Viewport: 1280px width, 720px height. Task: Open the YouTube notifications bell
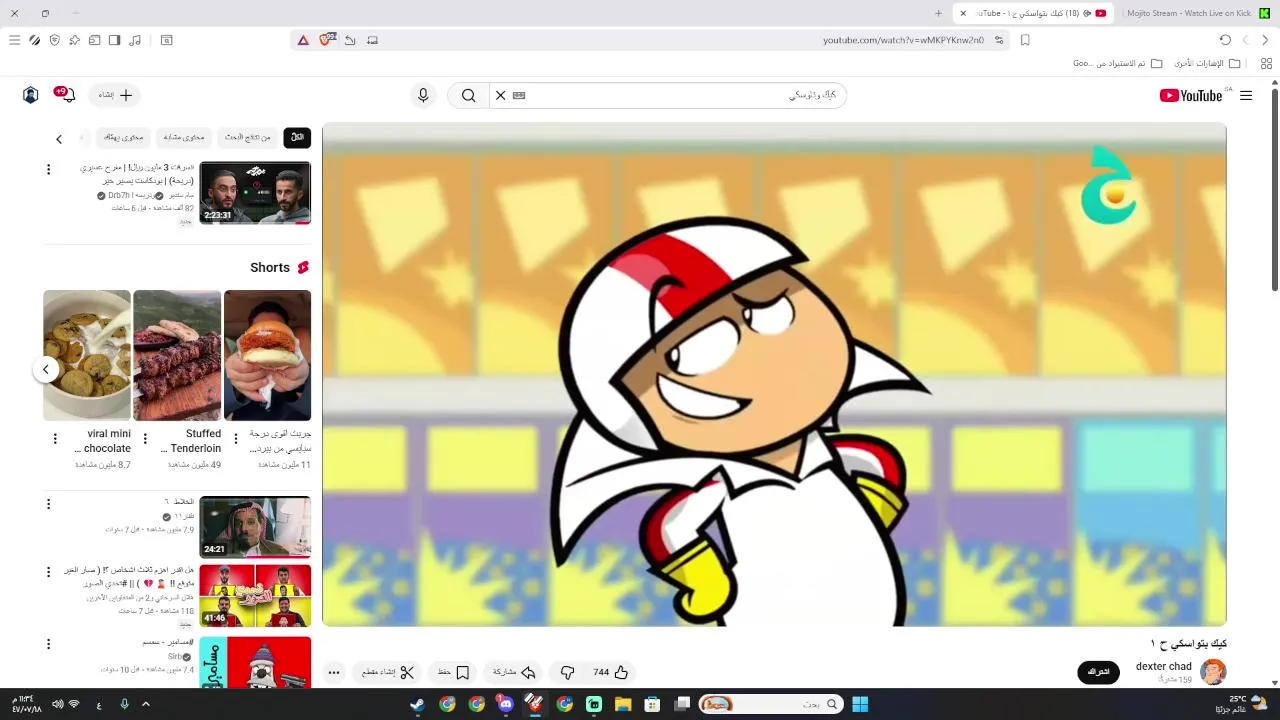(68, 95)
